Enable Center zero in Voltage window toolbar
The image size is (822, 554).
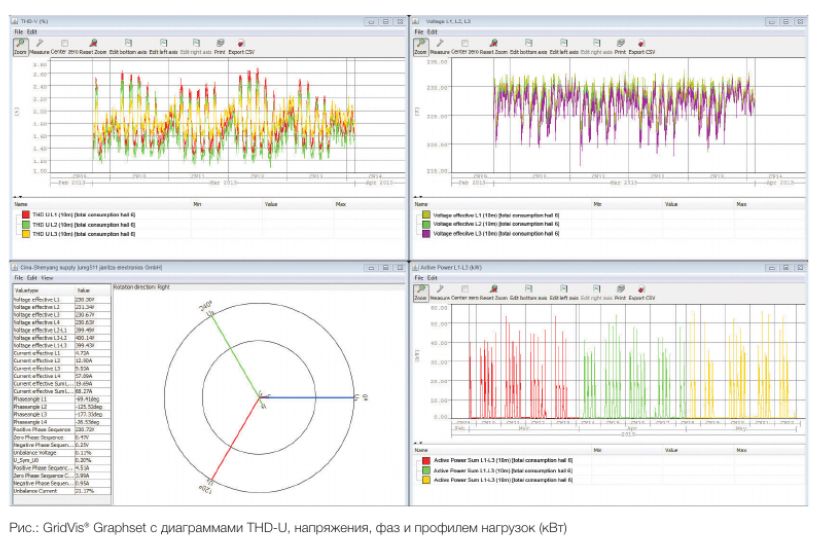point(465,43)
